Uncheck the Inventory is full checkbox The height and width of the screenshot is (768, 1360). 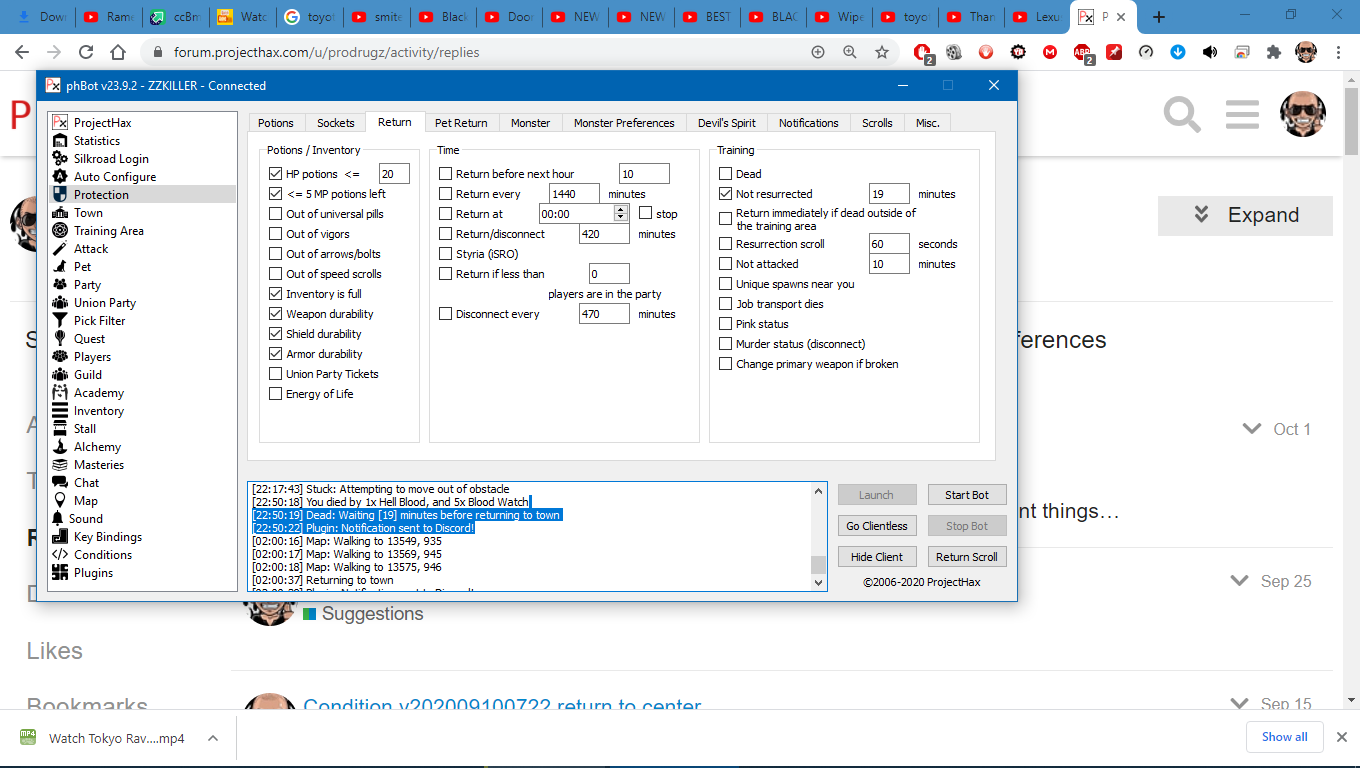click(276, 294)
